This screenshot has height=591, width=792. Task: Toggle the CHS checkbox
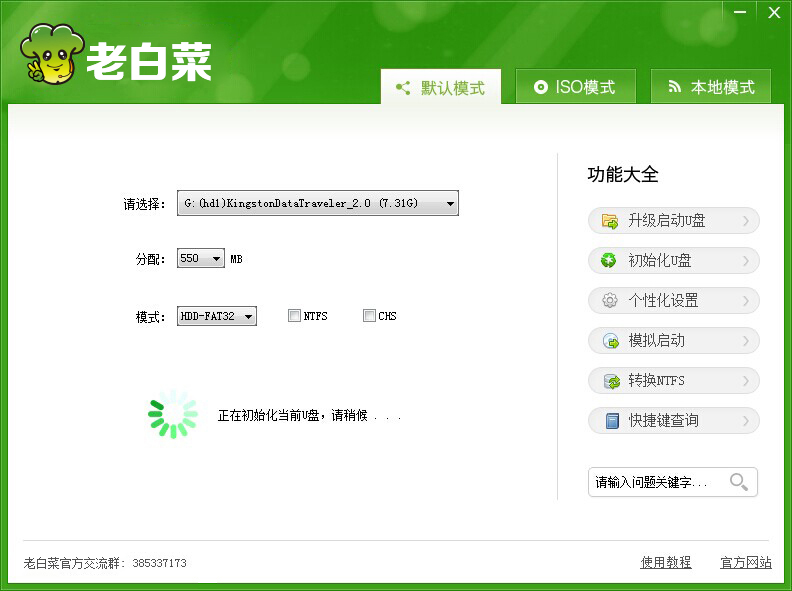tap(369, 316)
